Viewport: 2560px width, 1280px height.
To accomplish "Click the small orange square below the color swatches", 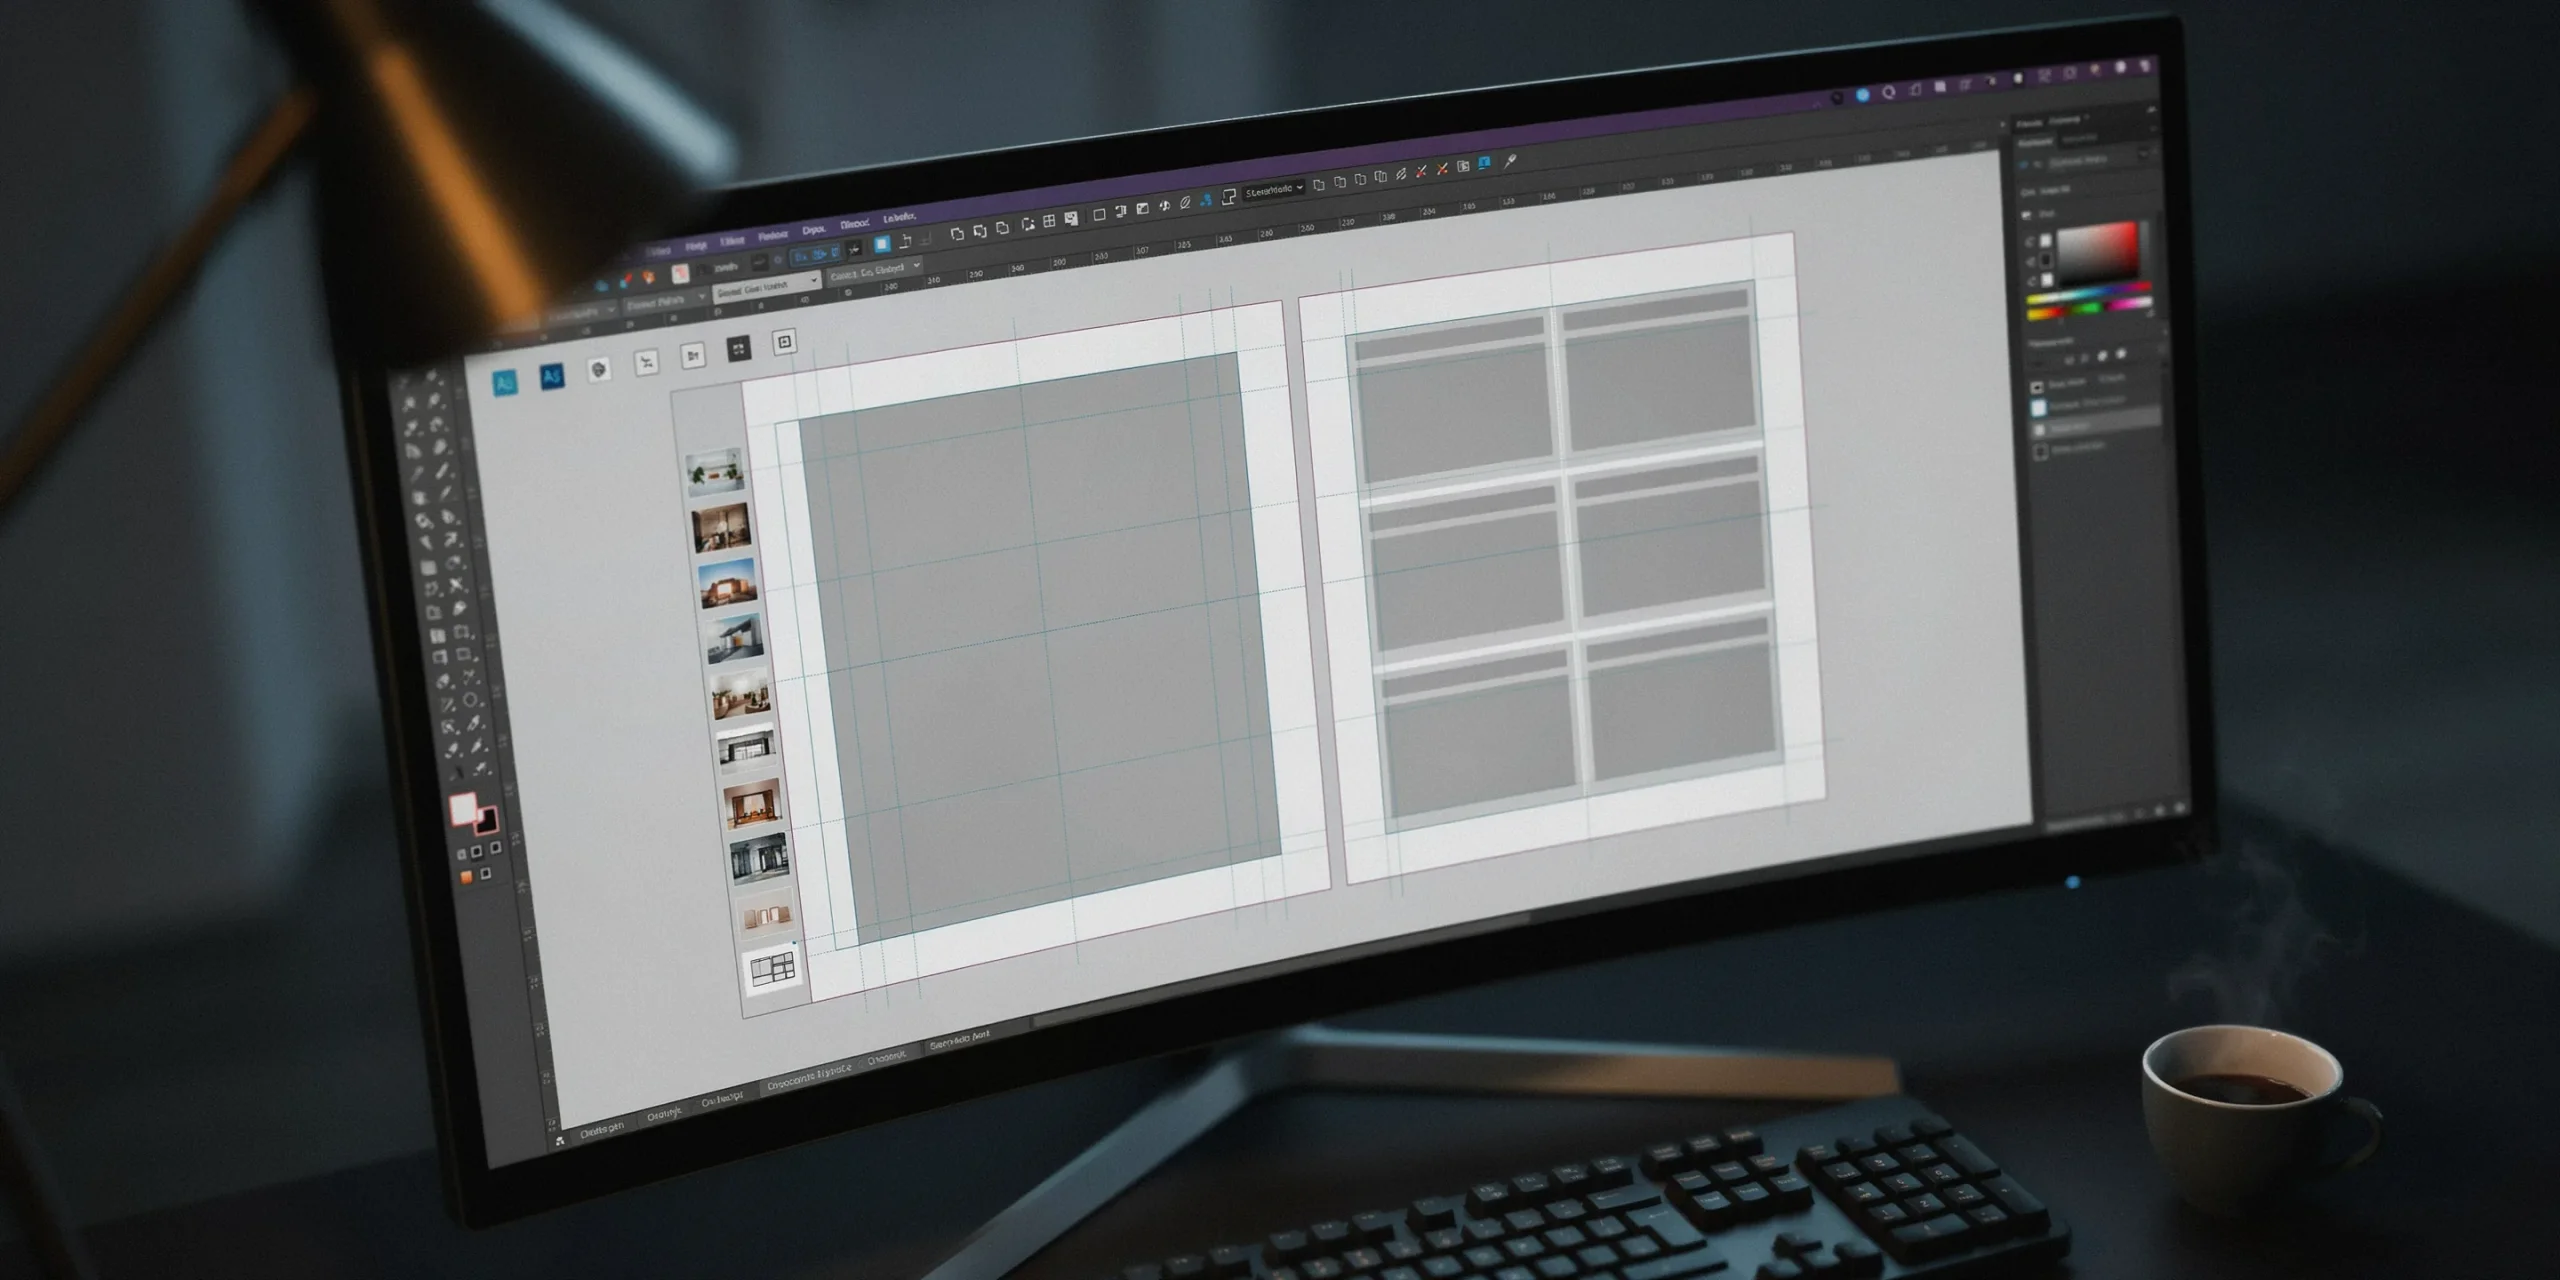I will [x=466, y=876].
